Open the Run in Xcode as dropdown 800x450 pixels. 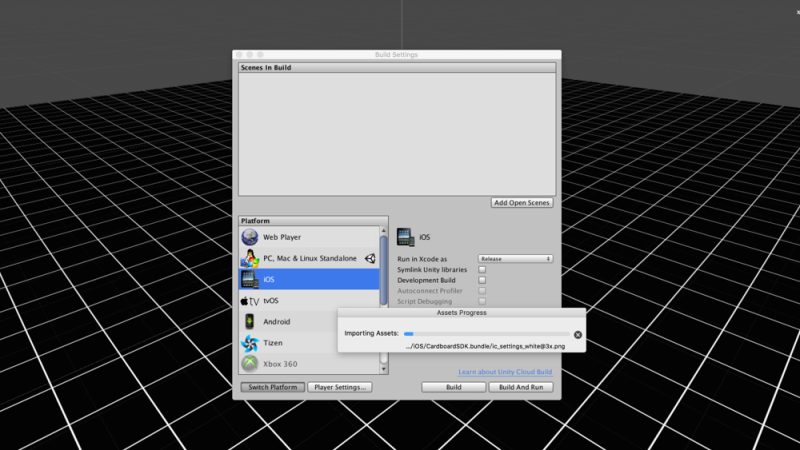(x=515, y=259)
